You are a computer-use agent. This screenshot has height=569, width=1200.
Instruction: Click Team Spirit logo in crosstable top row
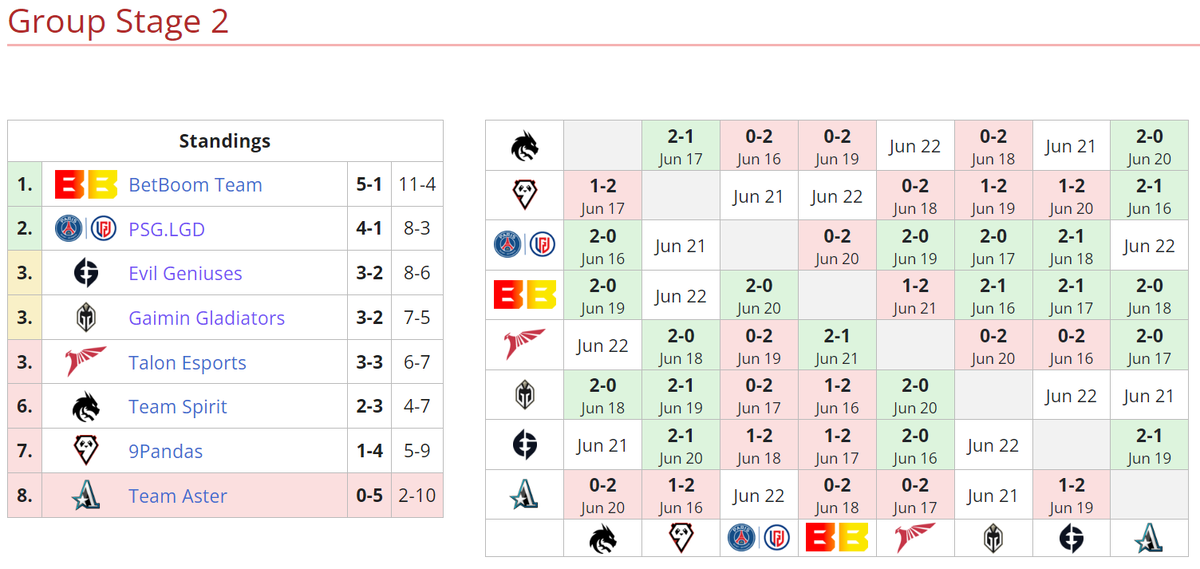[x=524, y=146]
